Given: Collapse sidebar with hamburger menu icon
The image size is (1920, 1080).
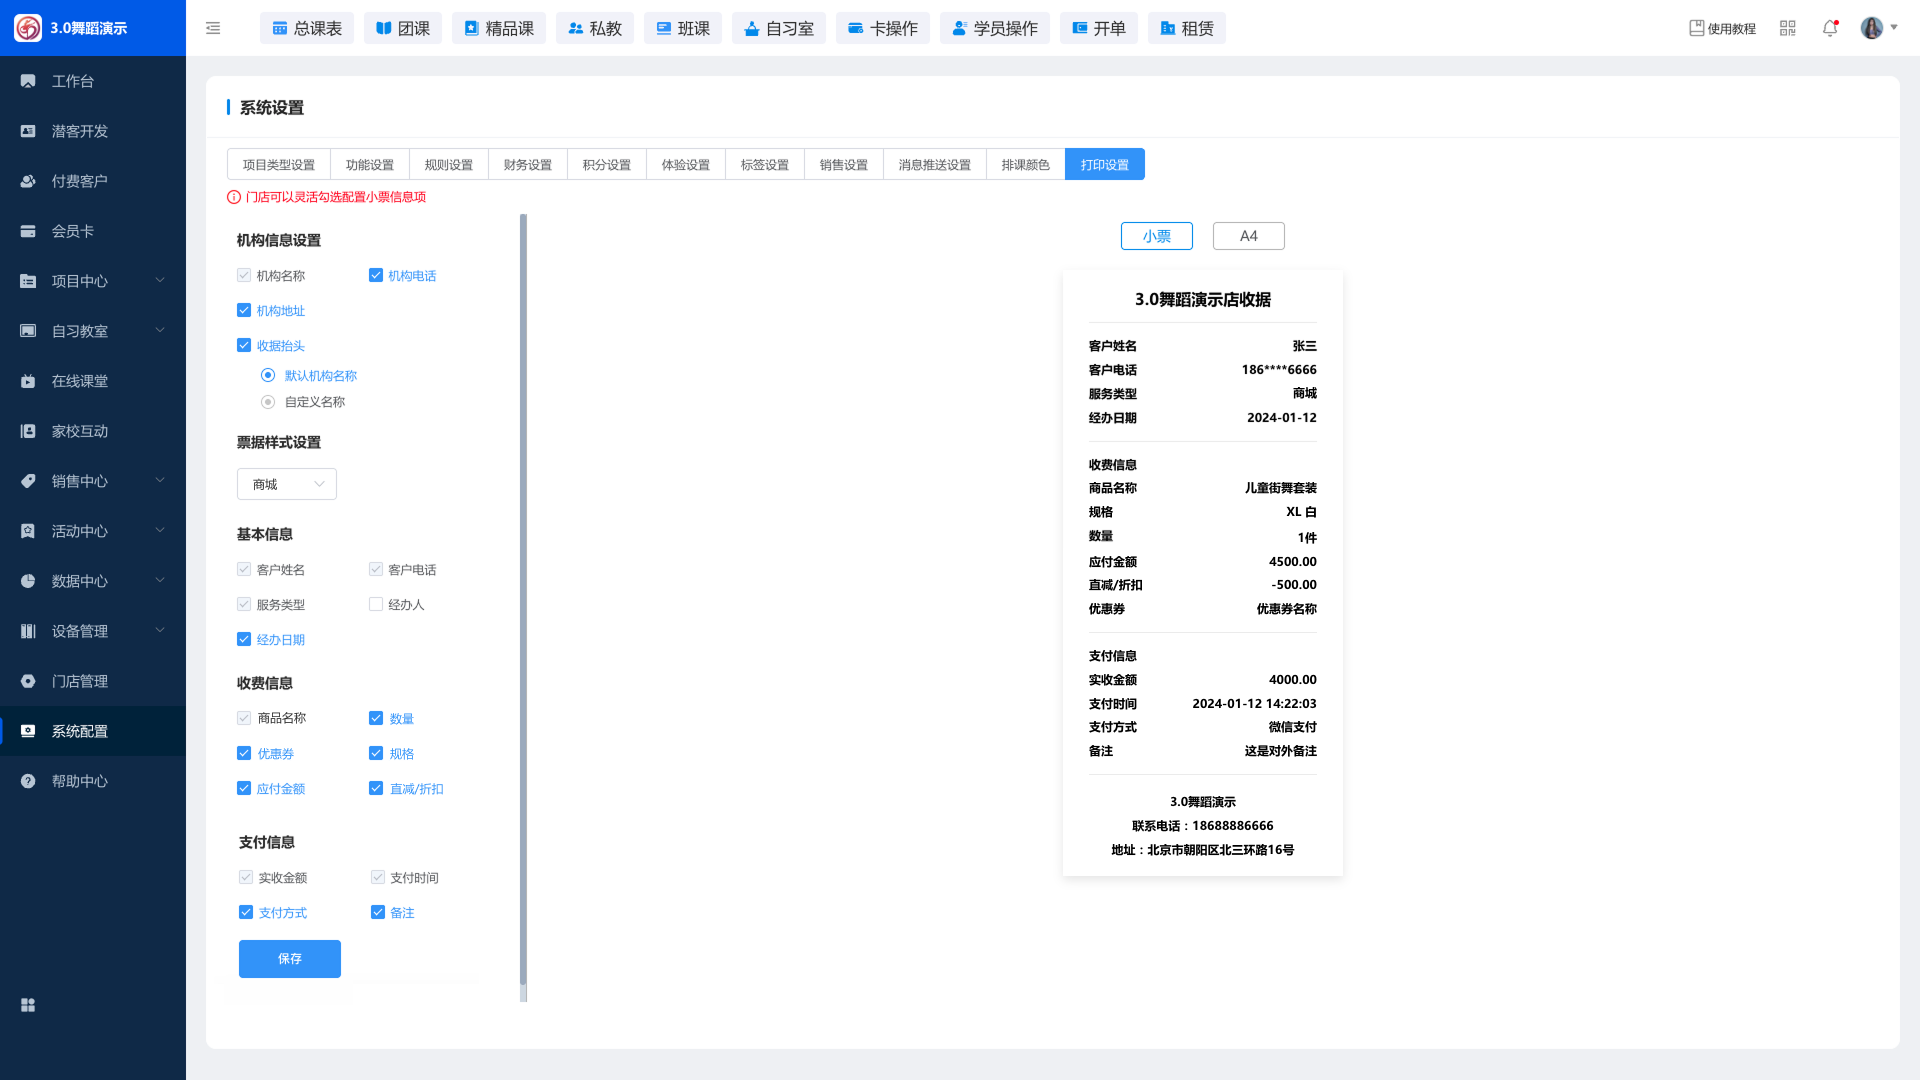Looking at the screenshot, I should 213,28.
